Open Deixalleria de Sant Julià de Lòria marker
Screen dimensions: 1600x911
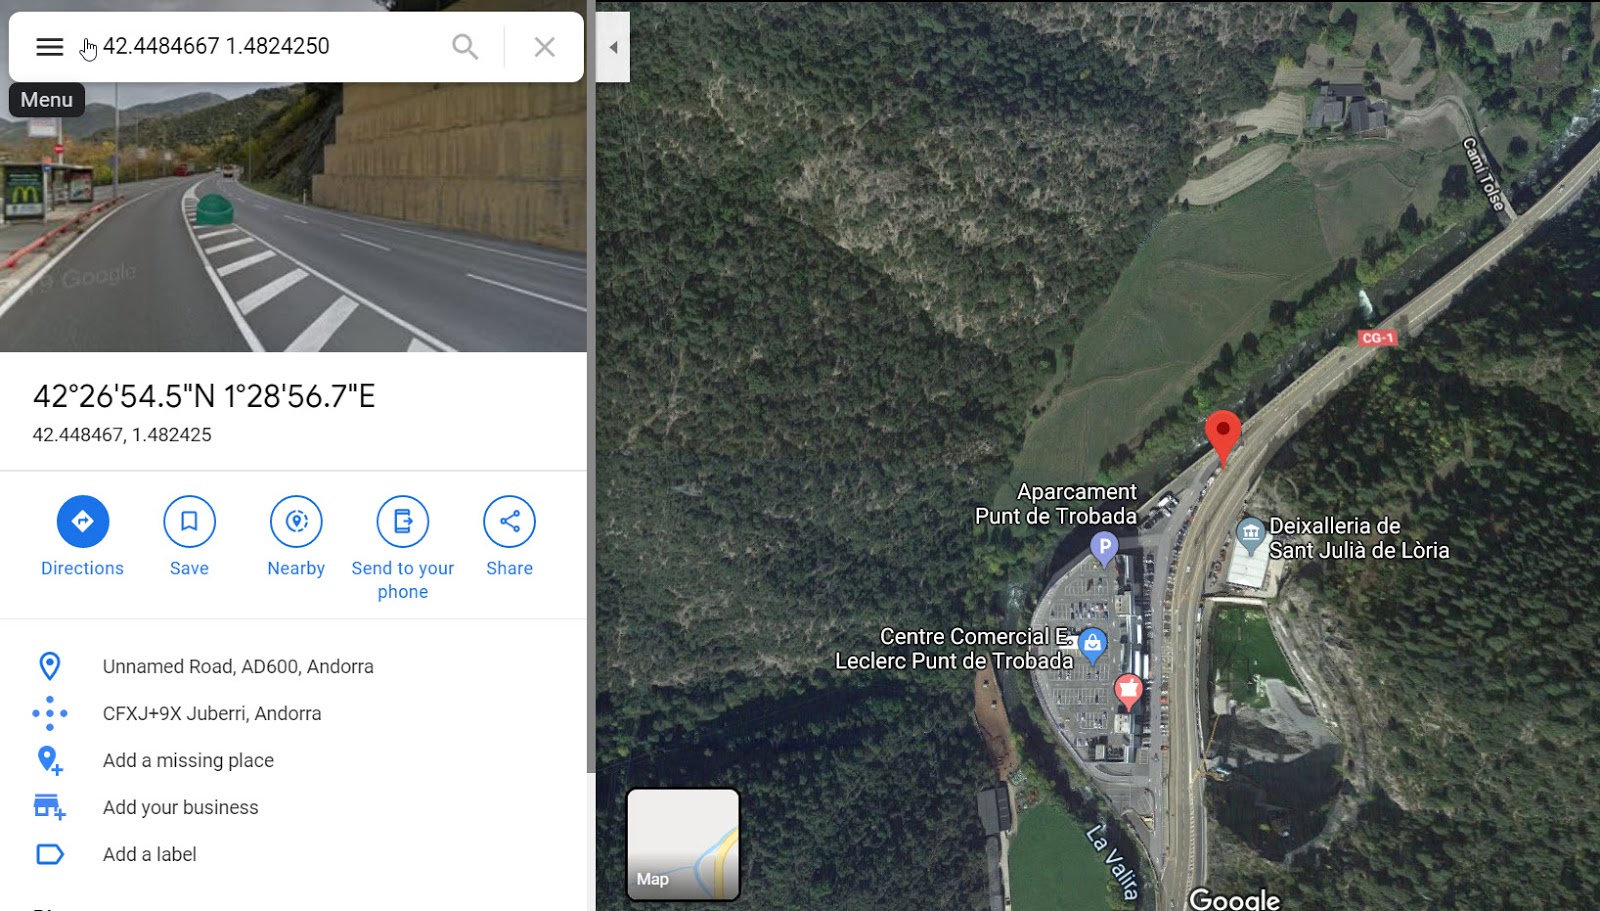coord(1251,535)
